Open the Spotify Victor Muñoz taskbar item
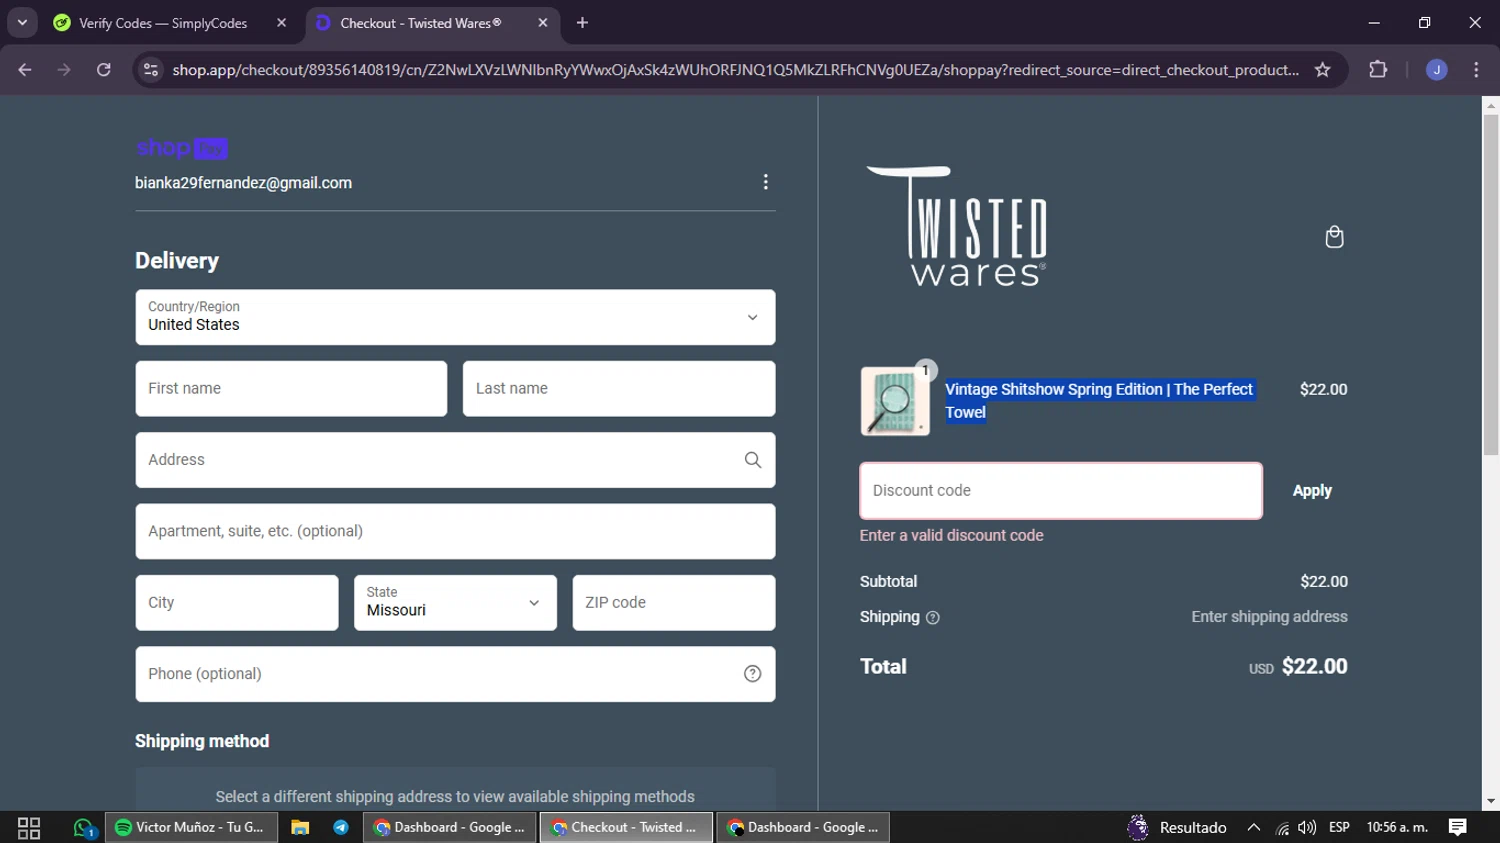This screenshot has width=1500, height=843. point(191,828)
